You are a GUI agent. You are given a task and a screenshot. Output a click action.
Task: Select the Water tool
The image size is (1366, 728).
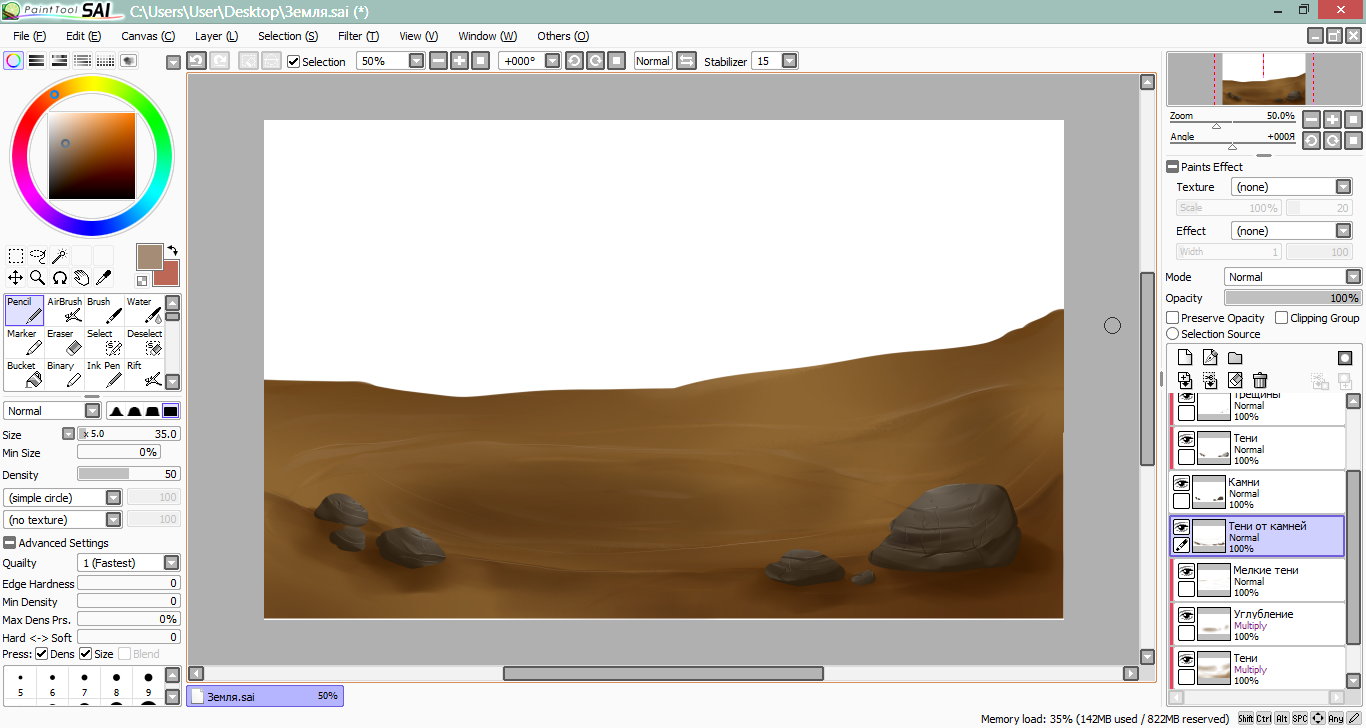[144, 310]
